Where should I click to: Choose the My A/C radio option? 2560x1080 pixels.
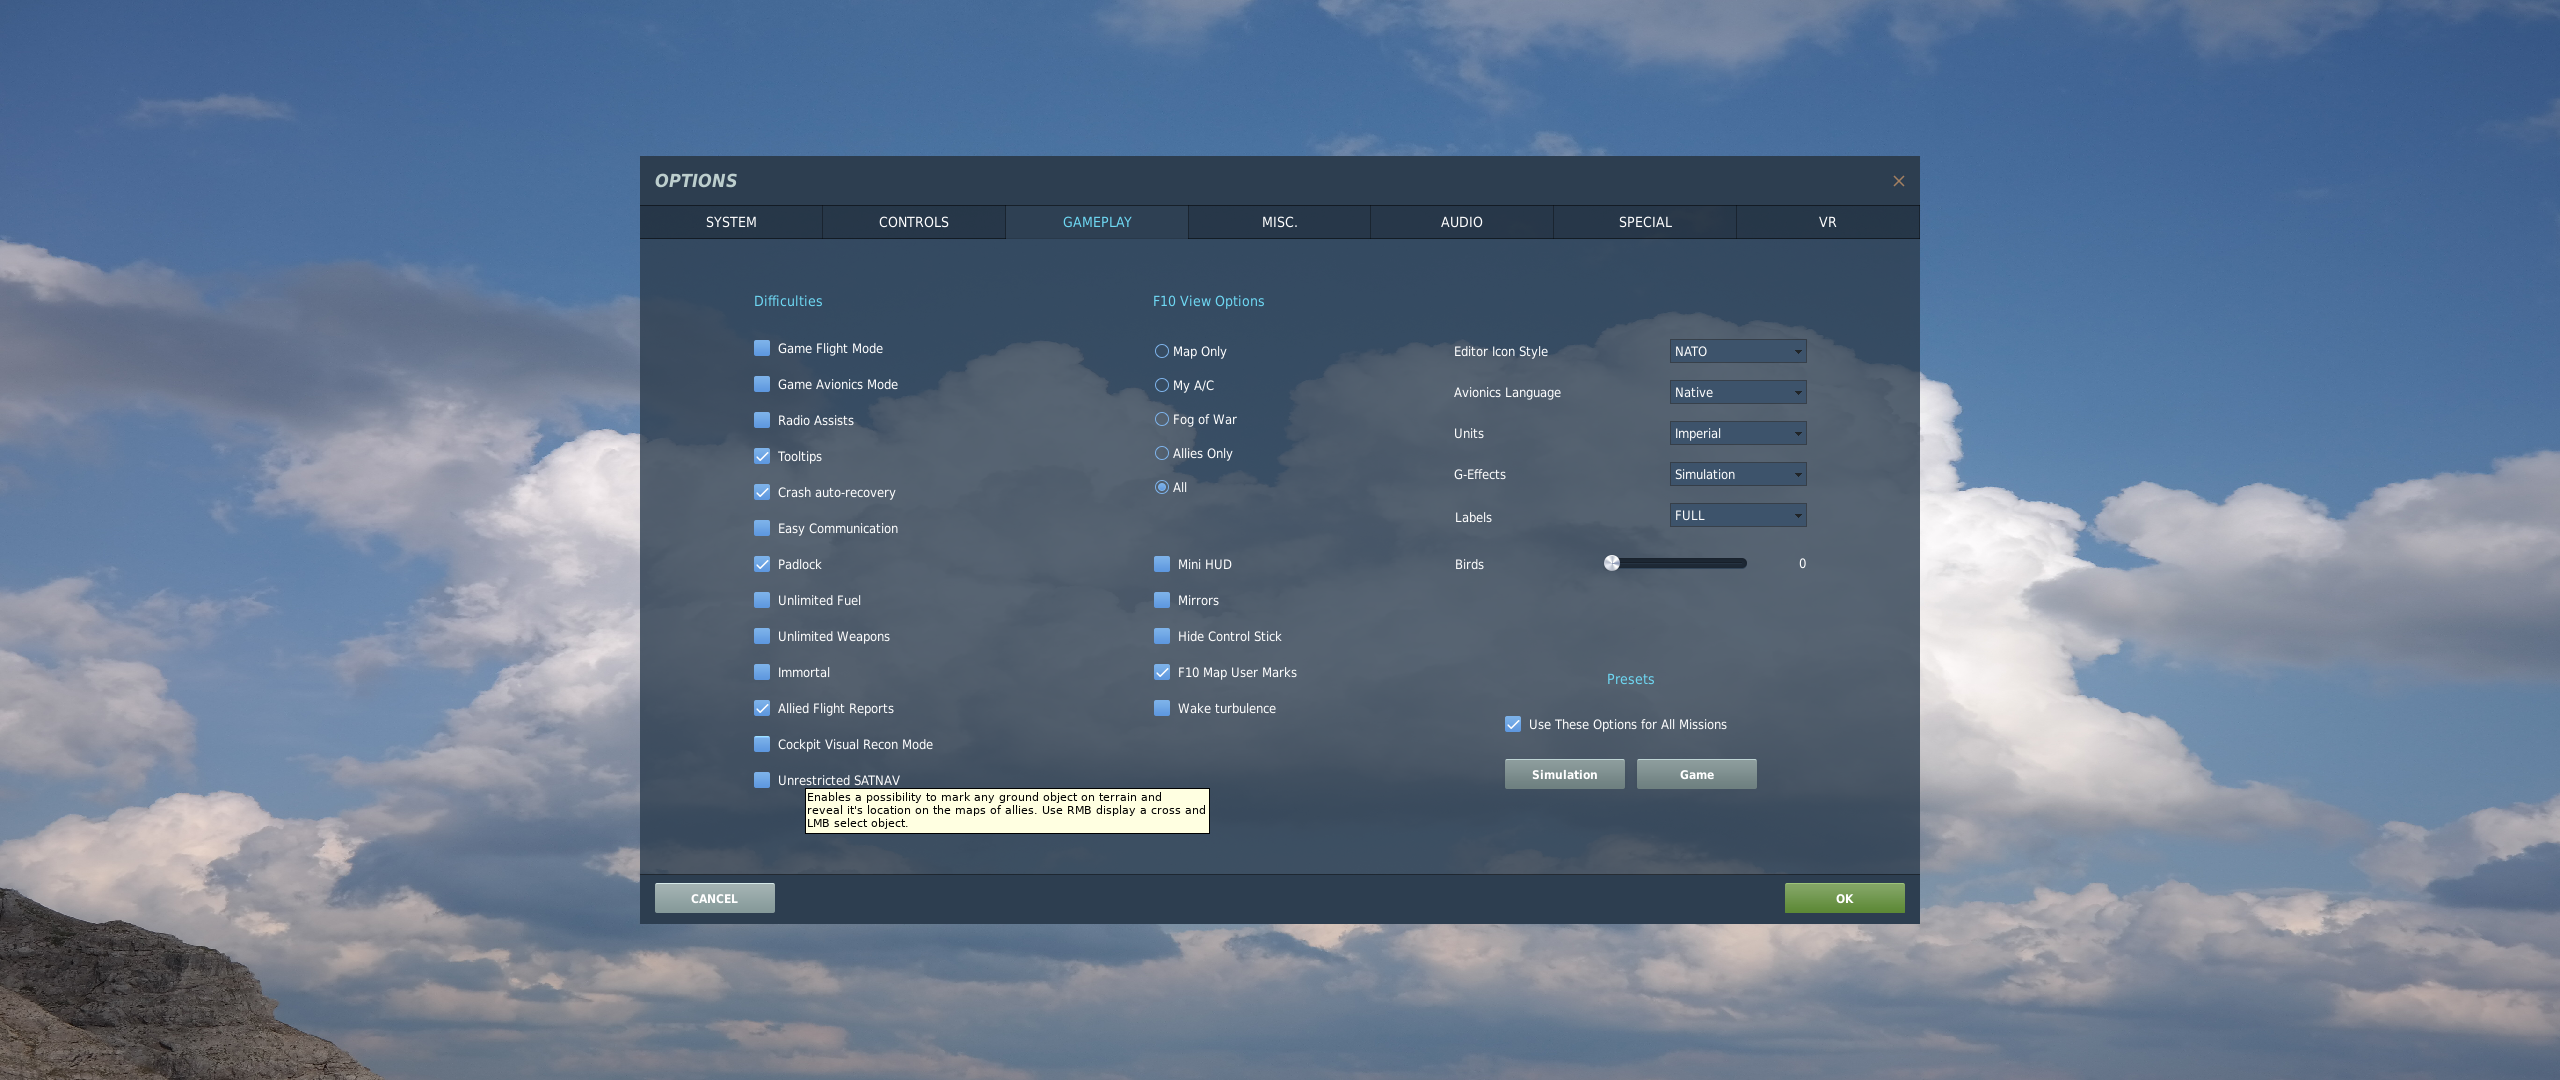[1161, 385]
